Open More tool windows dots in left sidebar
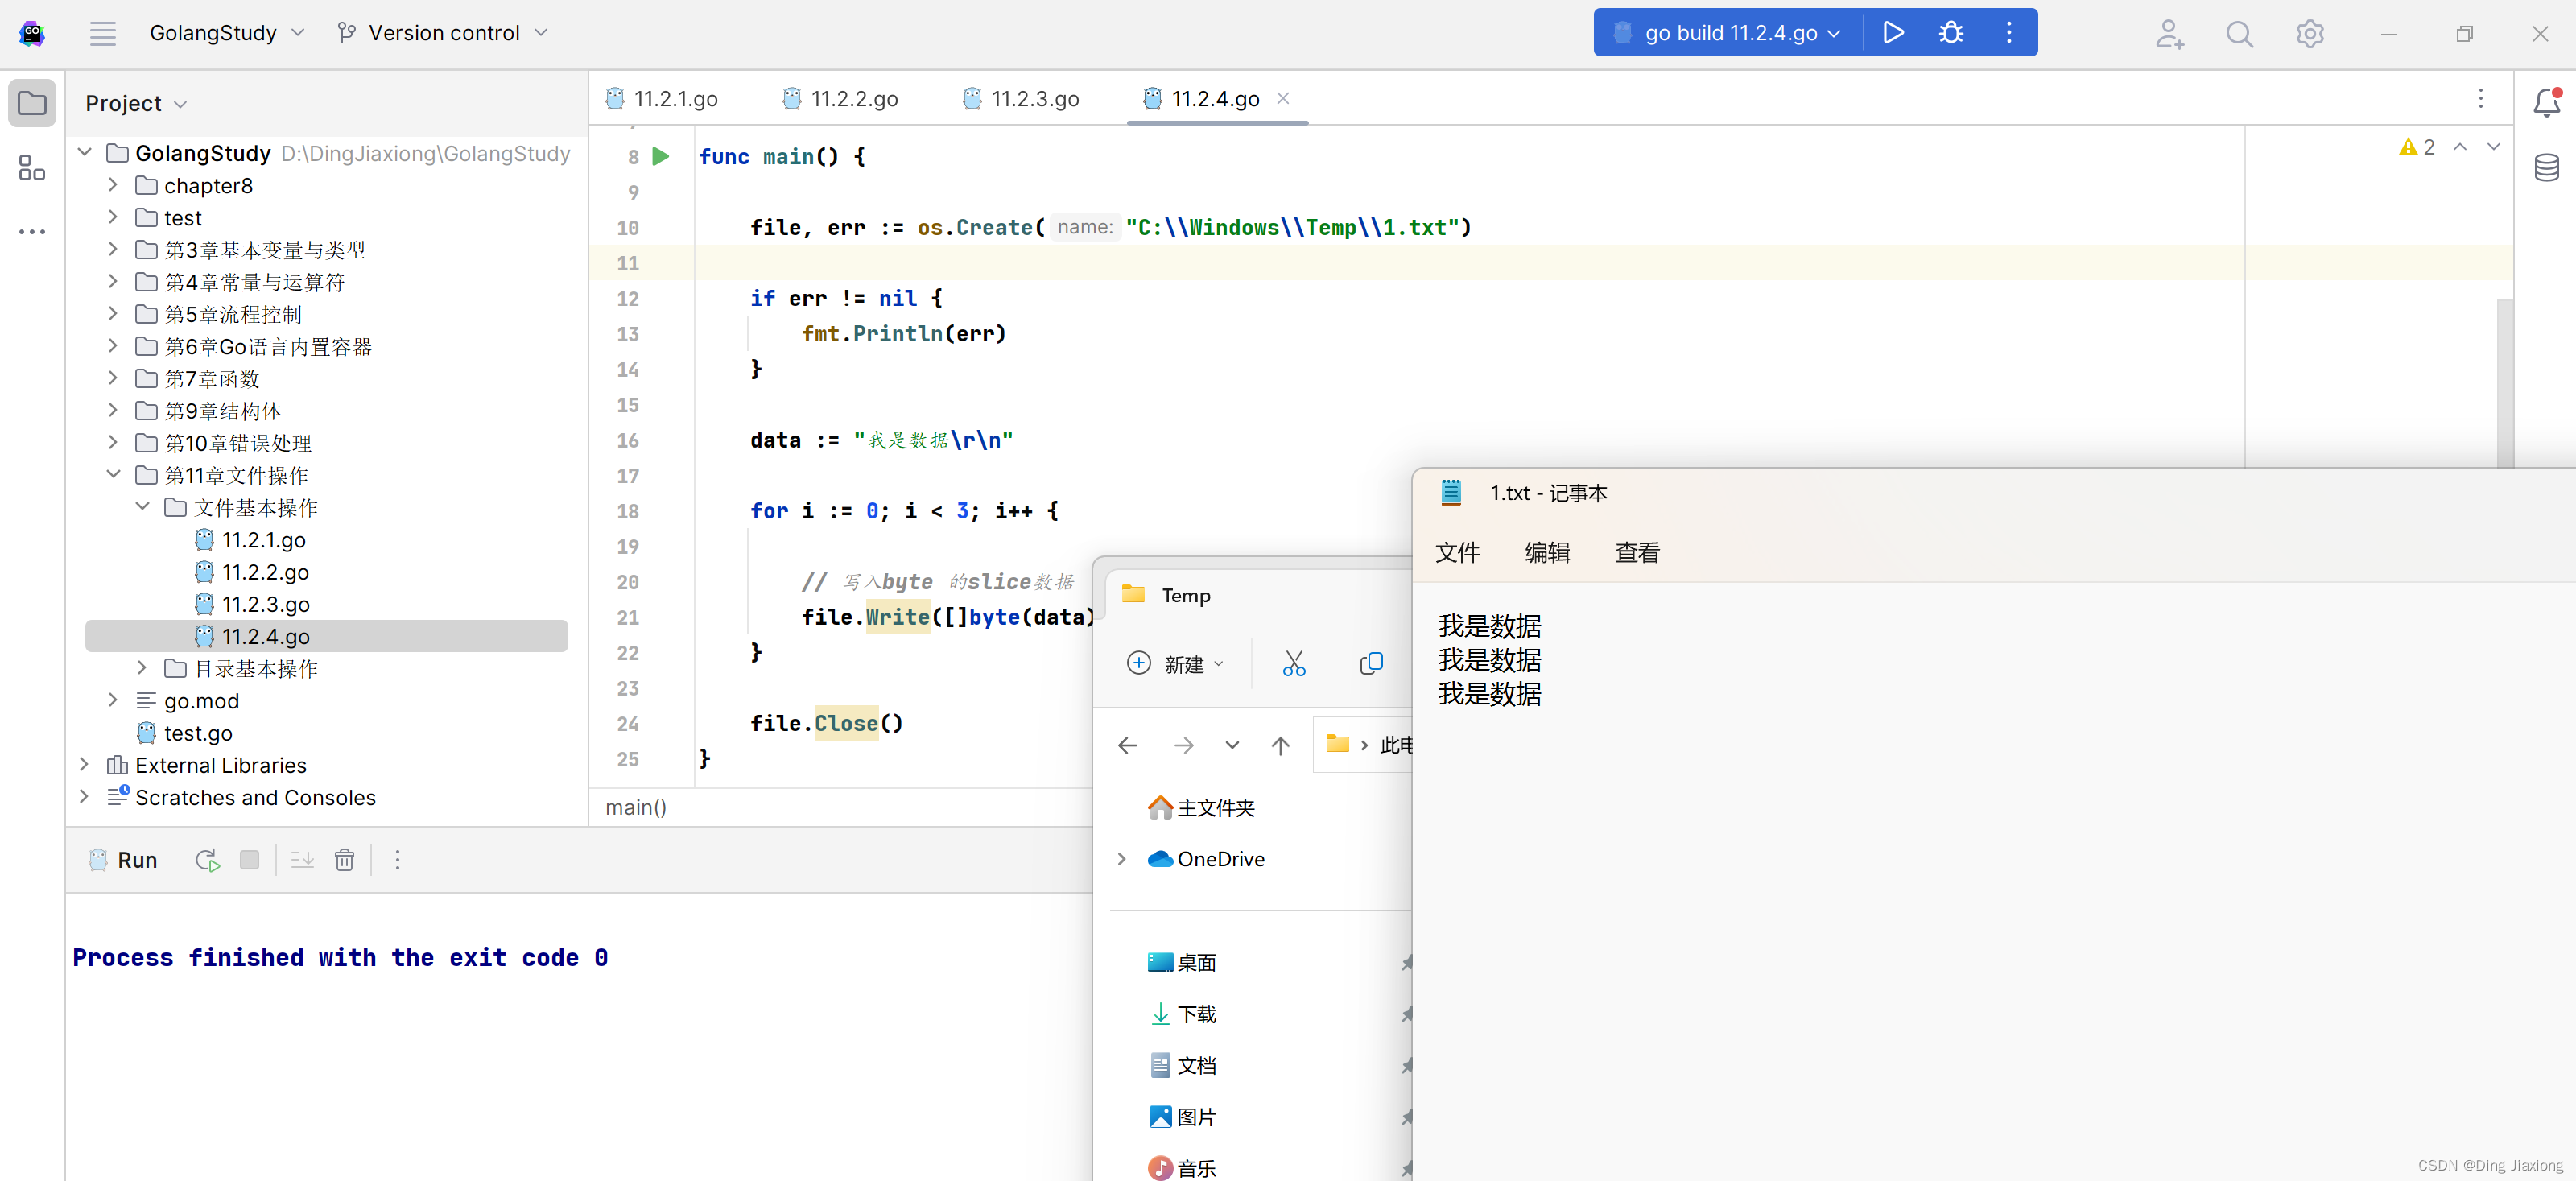2576x1181 pixels. click(32, 231)
